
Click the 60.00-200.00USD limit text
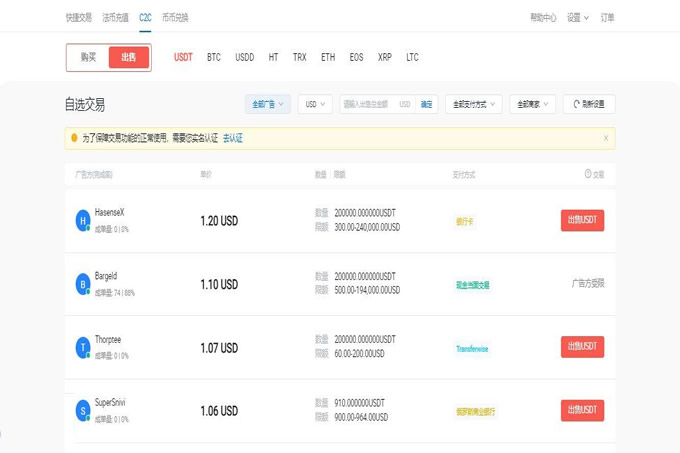click(359, 354)
